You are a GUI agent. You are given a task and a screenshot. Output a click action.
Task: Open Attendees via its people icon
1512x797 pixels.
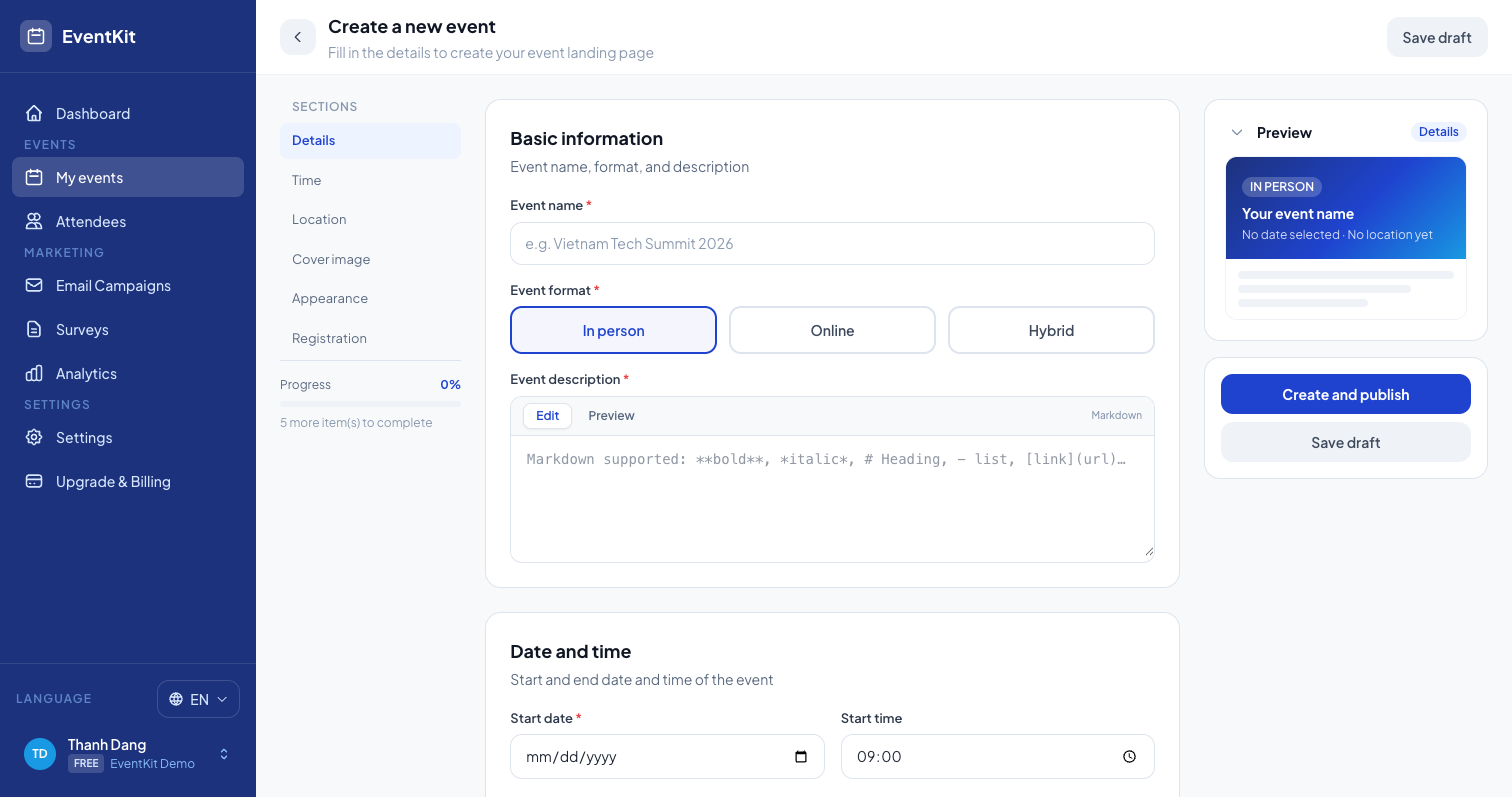tap(34, 221)
